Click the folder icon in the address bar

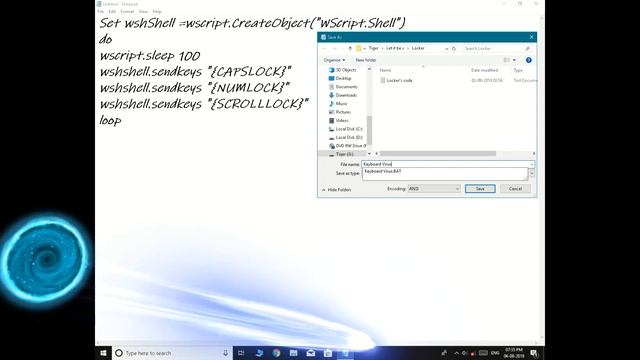click(x=358, y=48)
